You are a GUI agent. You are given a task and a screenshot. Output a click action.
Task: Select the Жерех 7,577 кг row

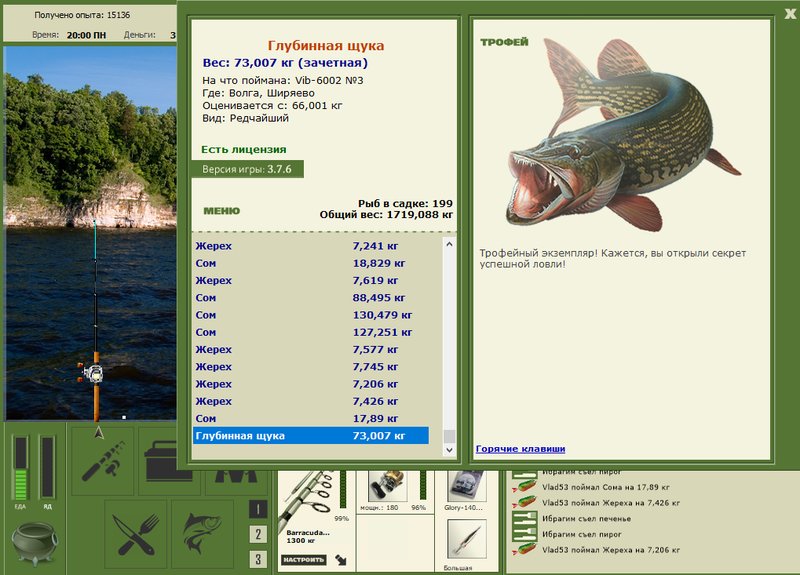pyautogui.click(x=311, y=350)
